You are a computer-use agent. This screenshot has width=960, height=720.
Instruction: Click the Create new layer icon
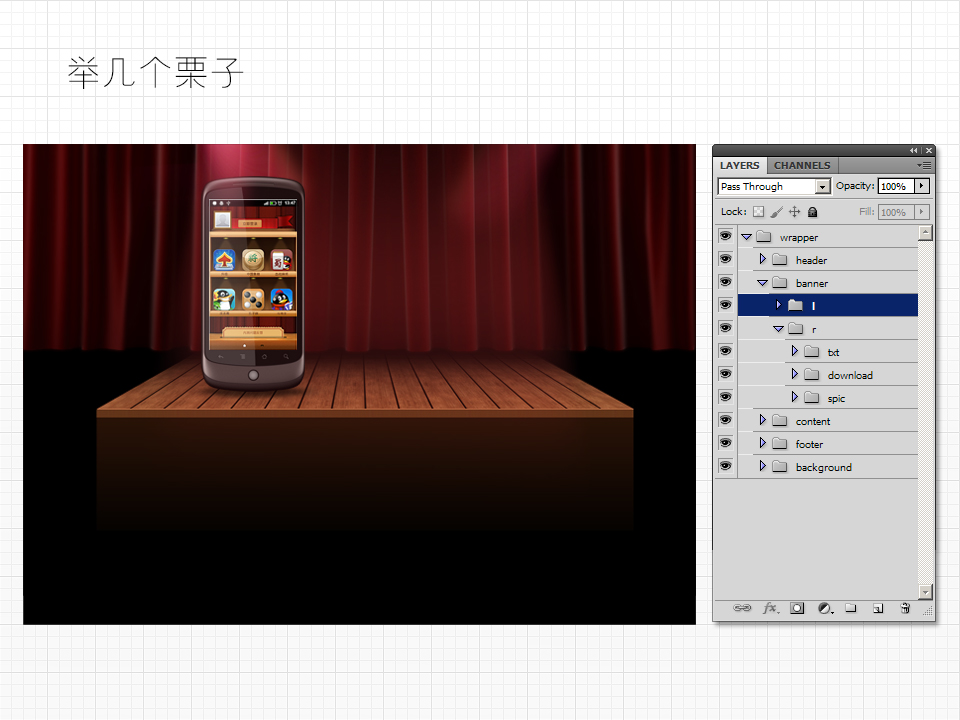click(x=878, y=608)
